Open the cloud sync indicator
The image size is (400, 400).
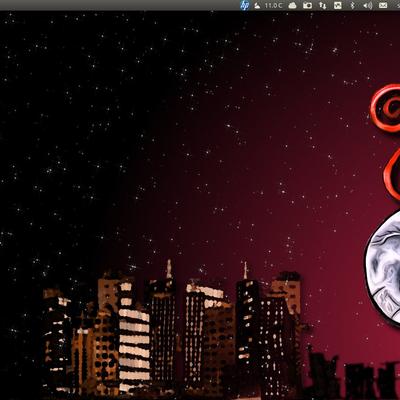click(x=292, y=6)
